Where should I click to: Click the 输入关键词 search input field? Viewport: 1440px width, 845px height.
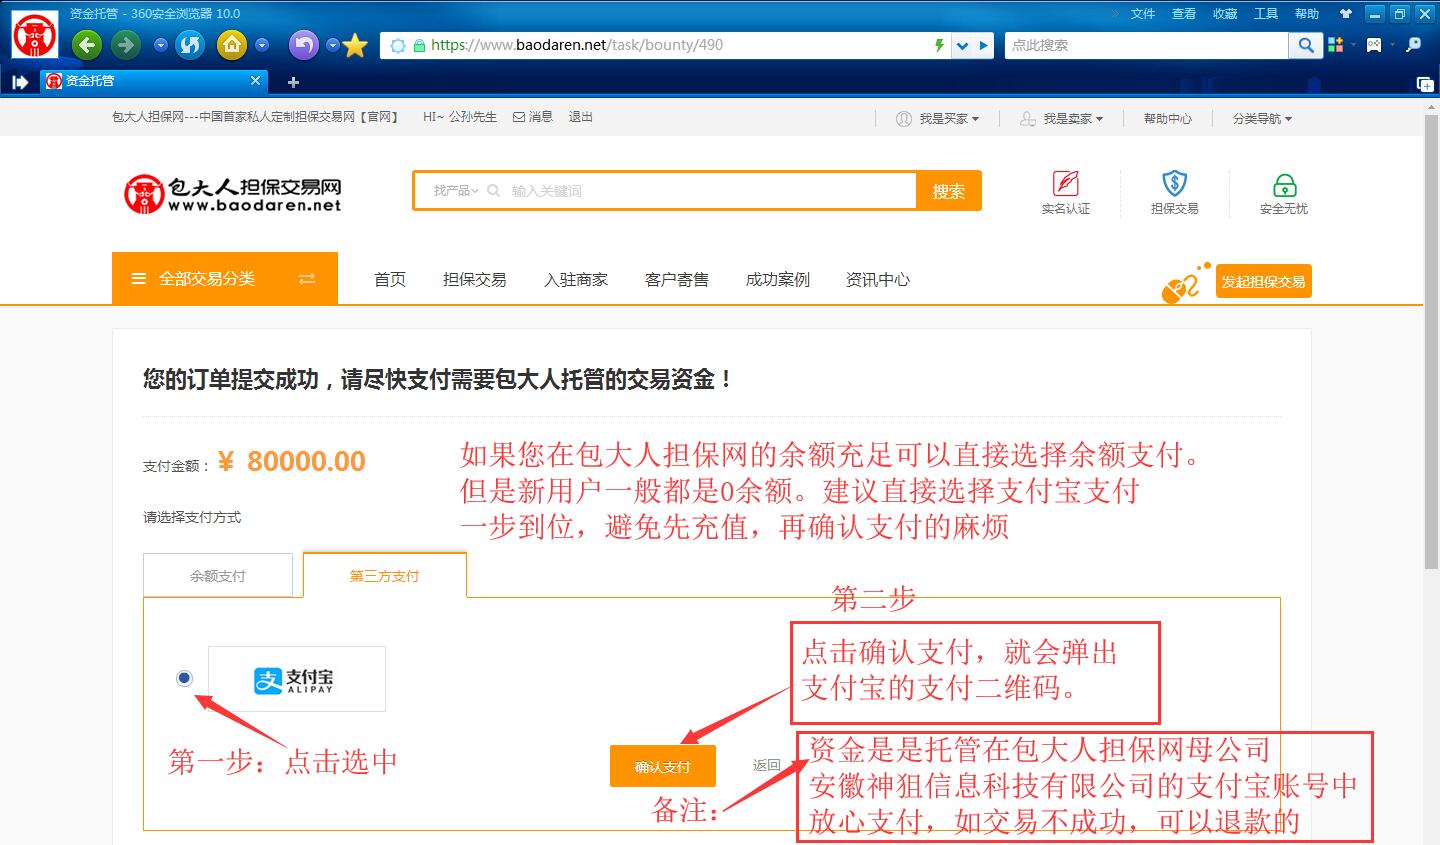(x=700, y=191)
